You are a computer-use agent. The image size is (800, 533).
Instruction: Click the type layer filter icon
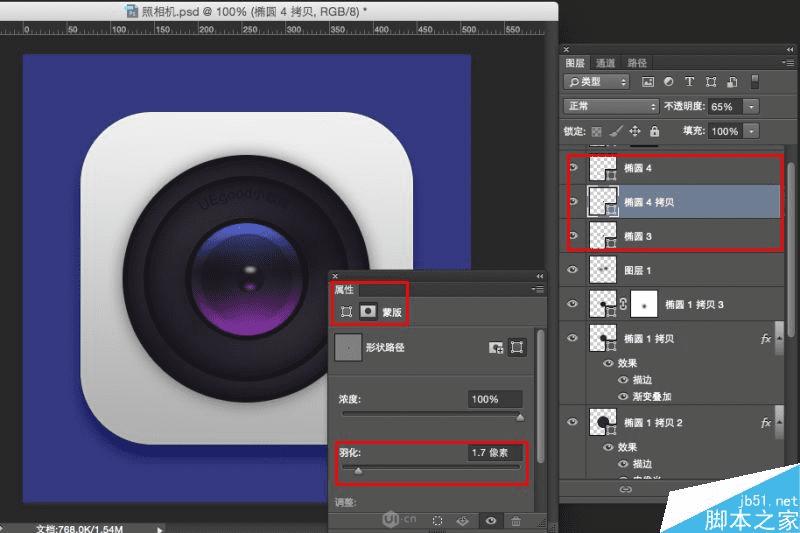[690, 82]
